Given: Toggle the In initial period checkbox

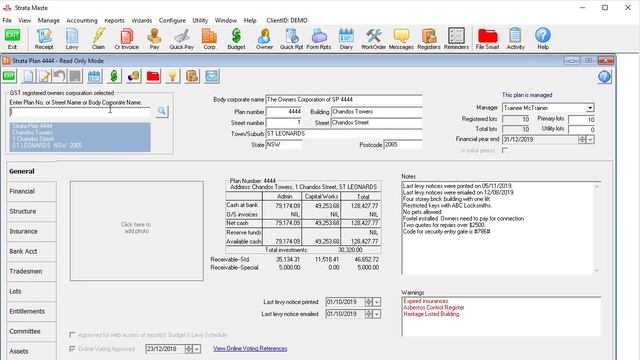Looking at the screenshot, I should click(505, 150).
